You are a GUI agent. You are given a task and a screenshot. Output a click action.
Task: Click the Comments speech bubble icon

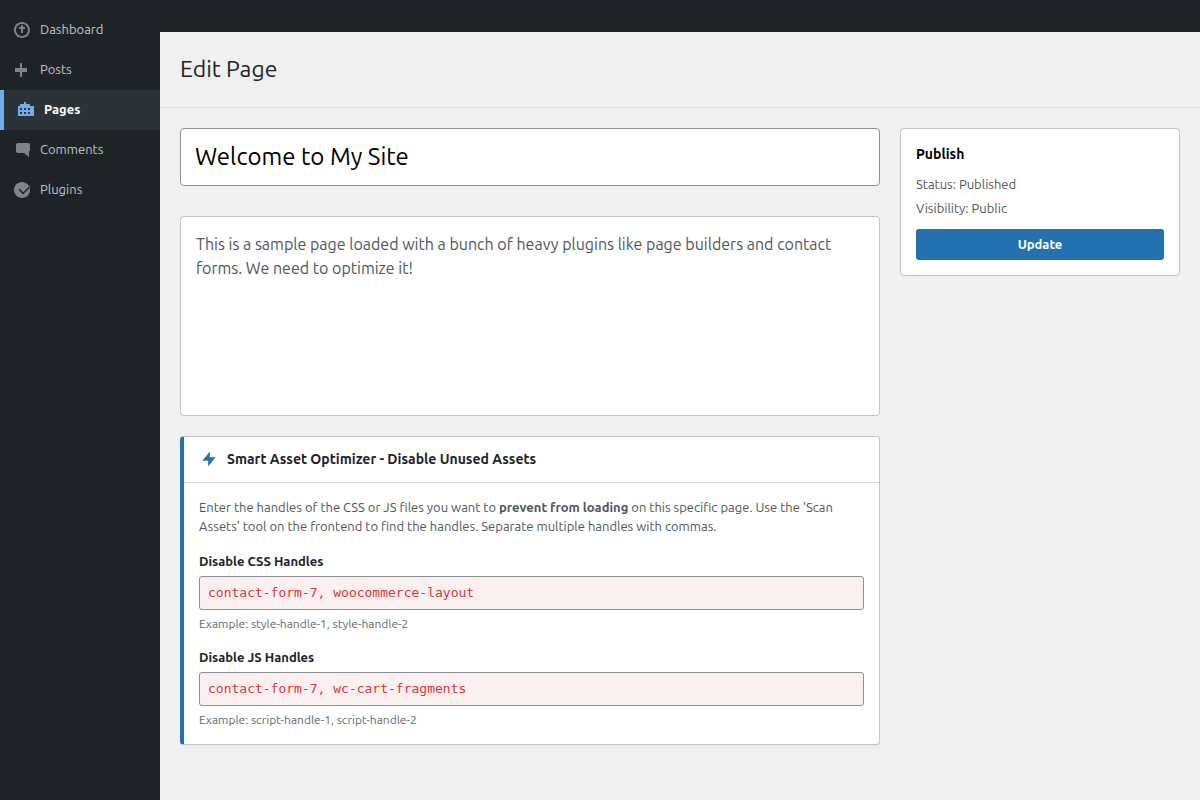pos(20,149)
